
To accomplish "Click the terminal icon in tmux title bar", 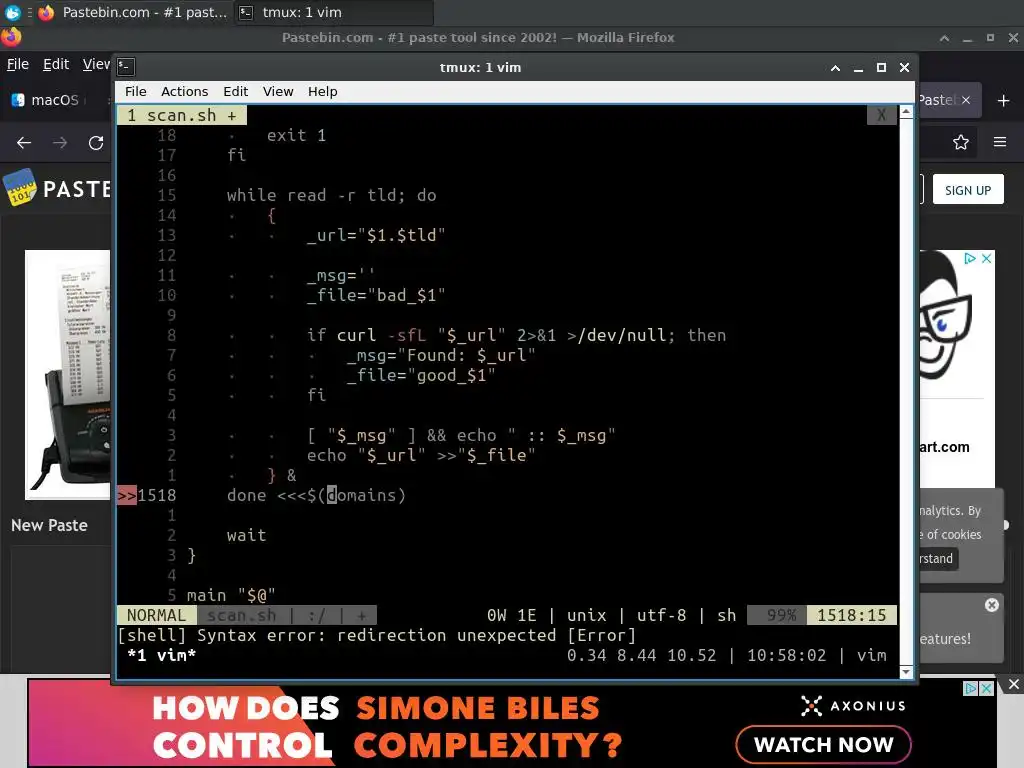I will coord(126,67).
